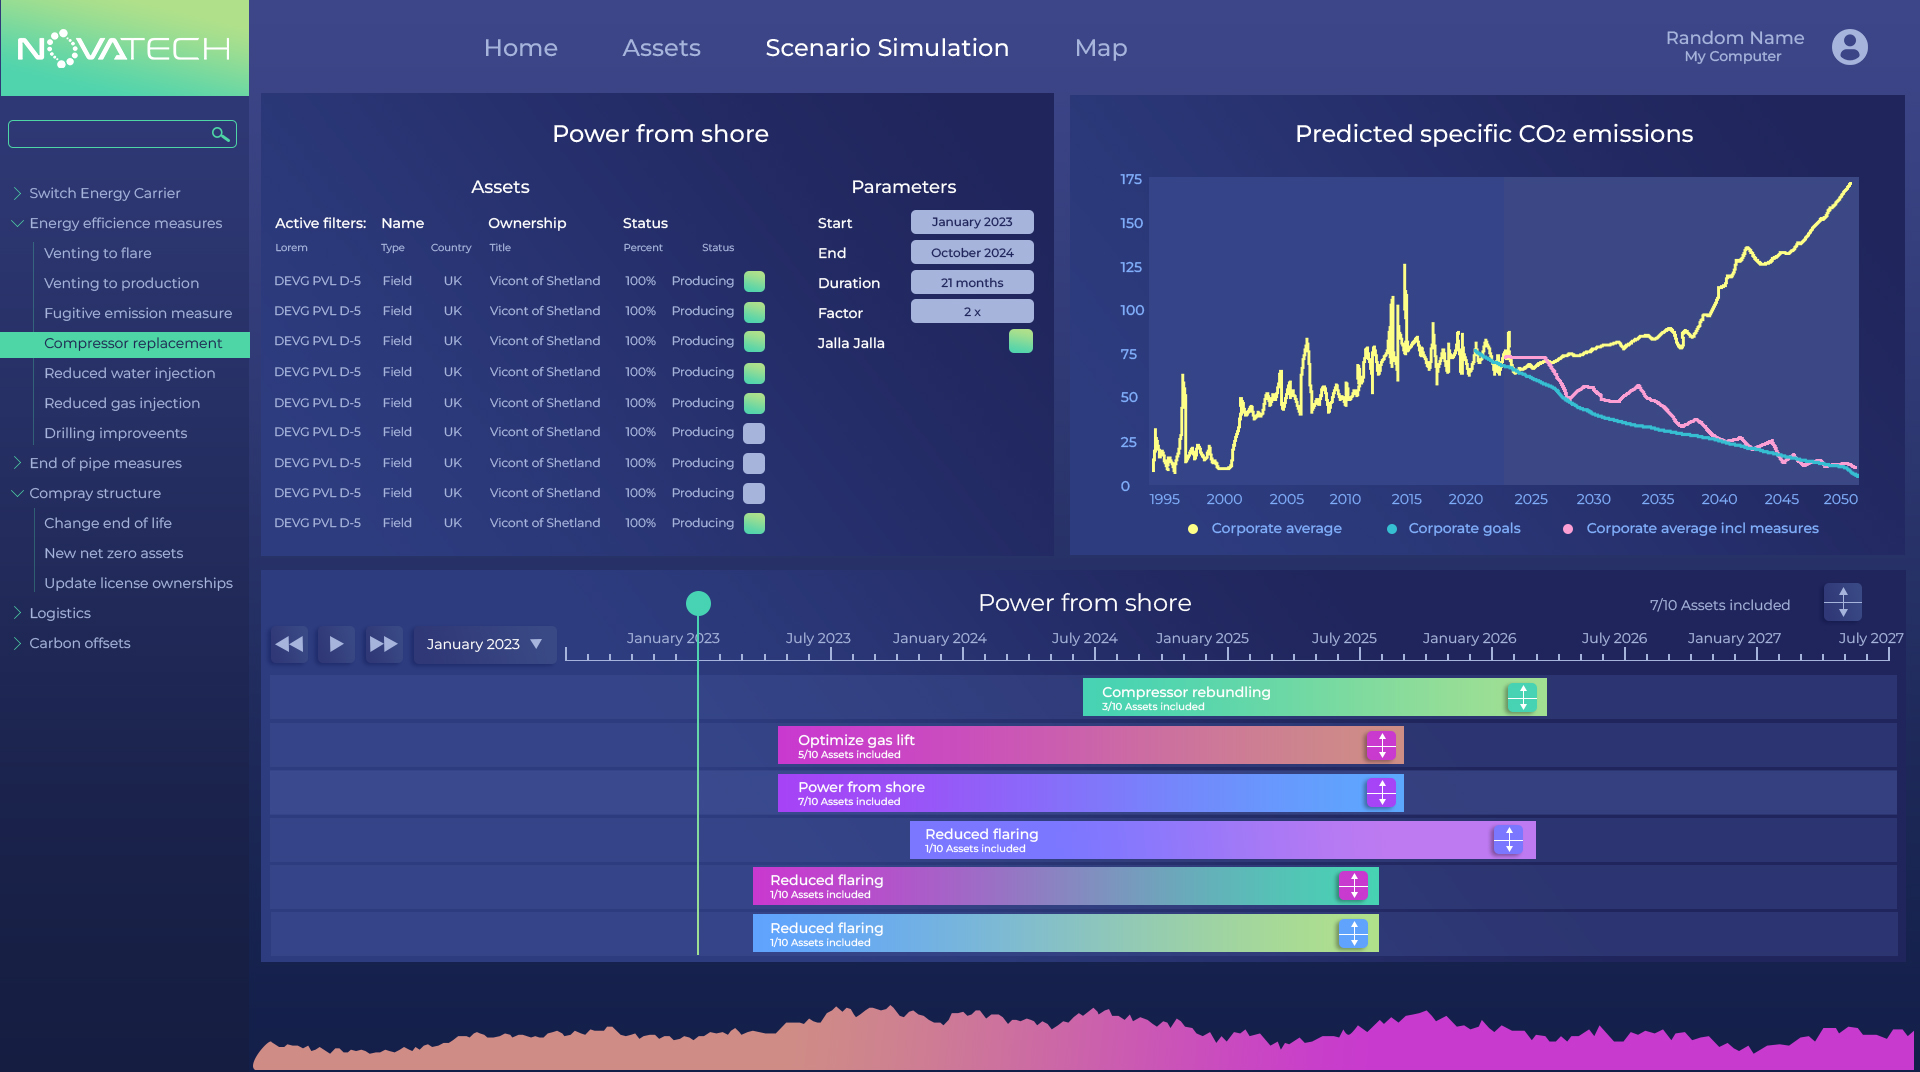This screenshot has height=1072, width=1920.
Task: Toggle the Jalla Jalla parameter switch
Action: [x=1020, y=342]
